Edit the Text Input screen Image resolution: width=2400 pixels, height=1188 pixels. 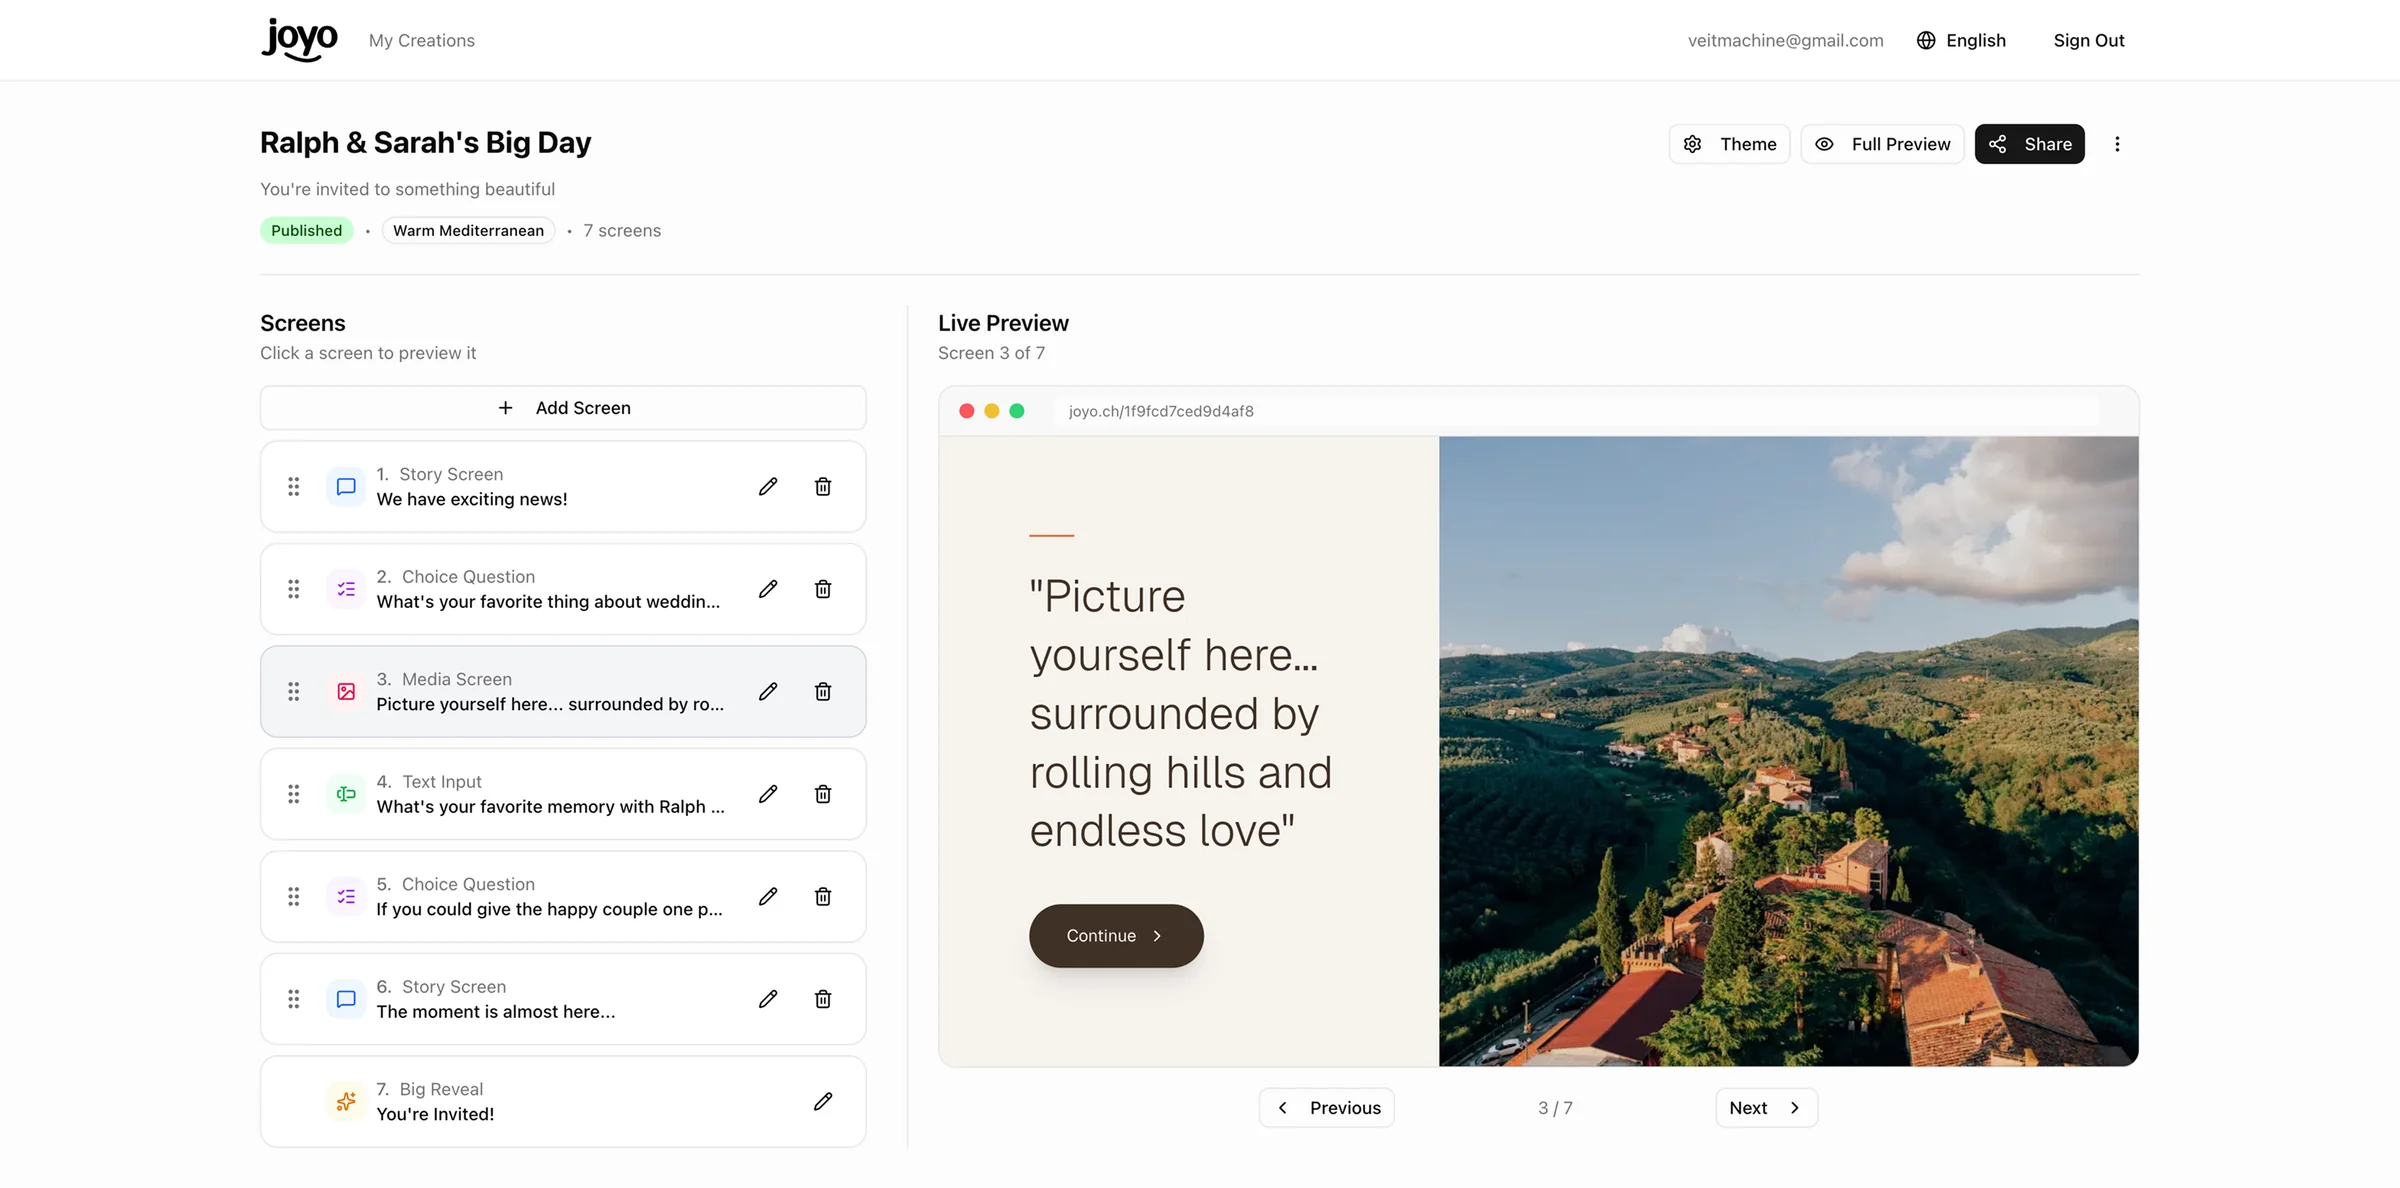tap(768, 794)
